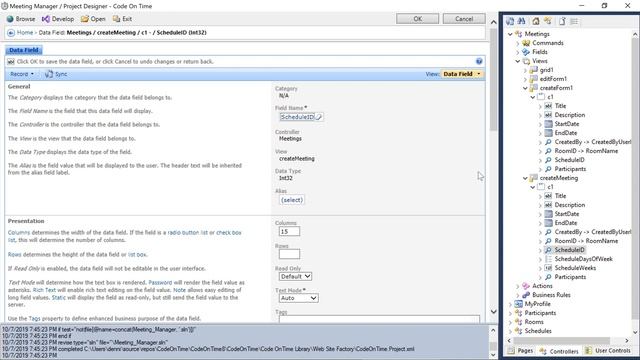
Task: Click the back arrow icon beside Home
Action: point(11,33)
